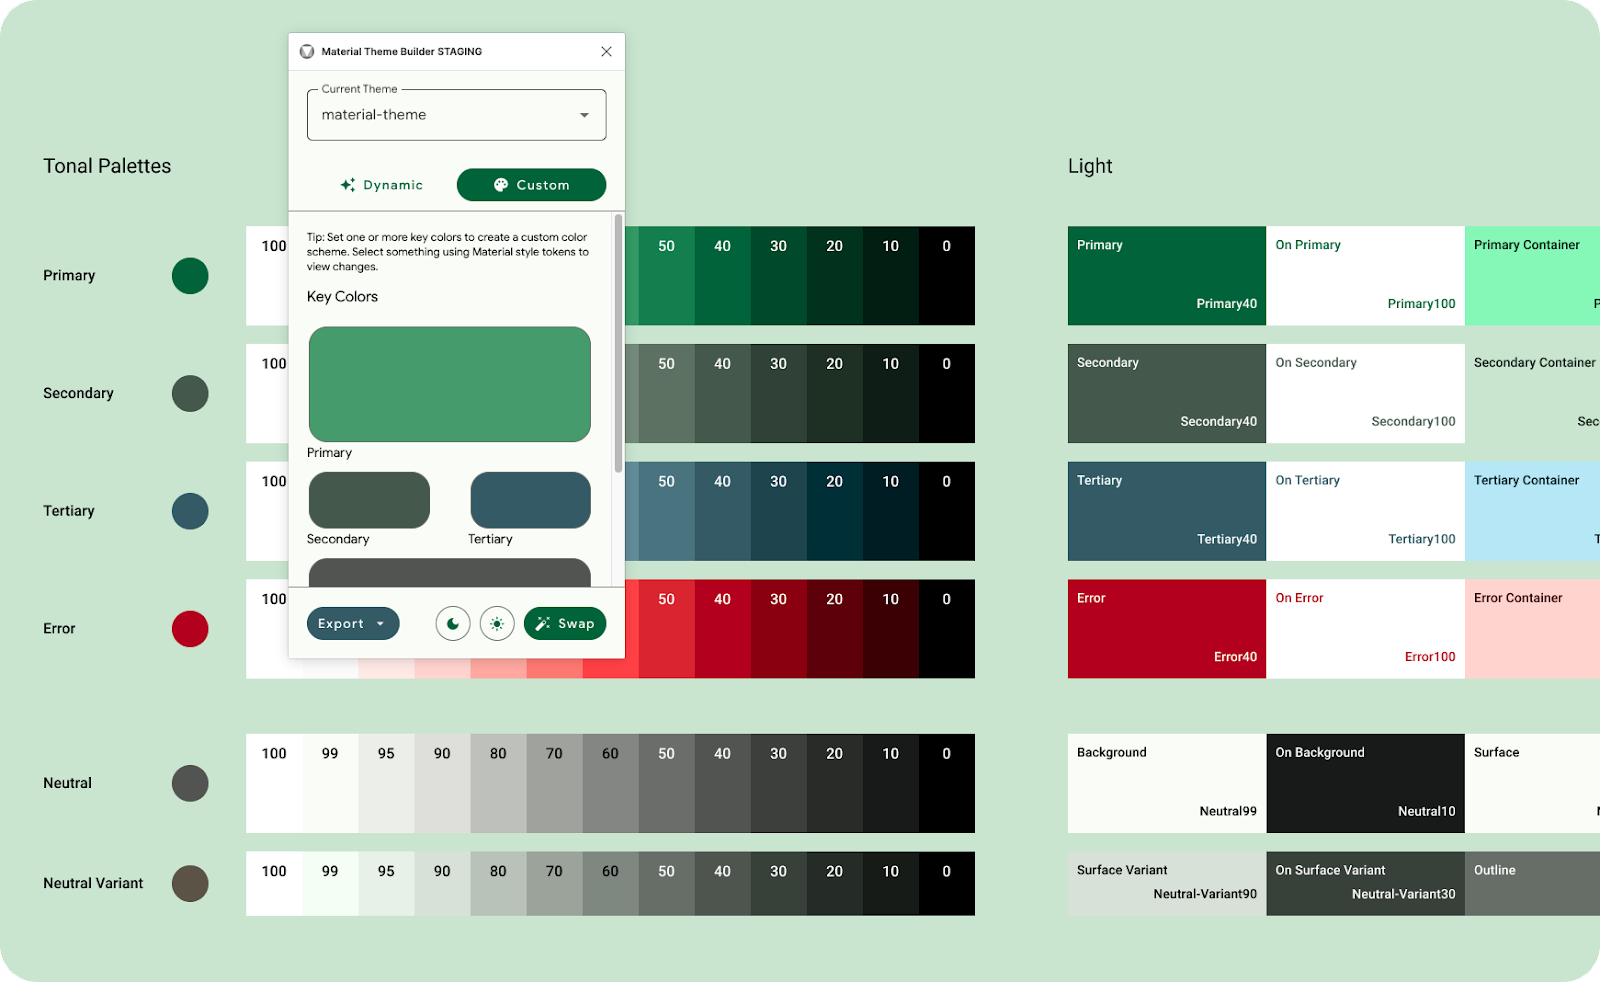
Task: Click tone 50 in the Error palette
Action: click(x=666, y=628)
